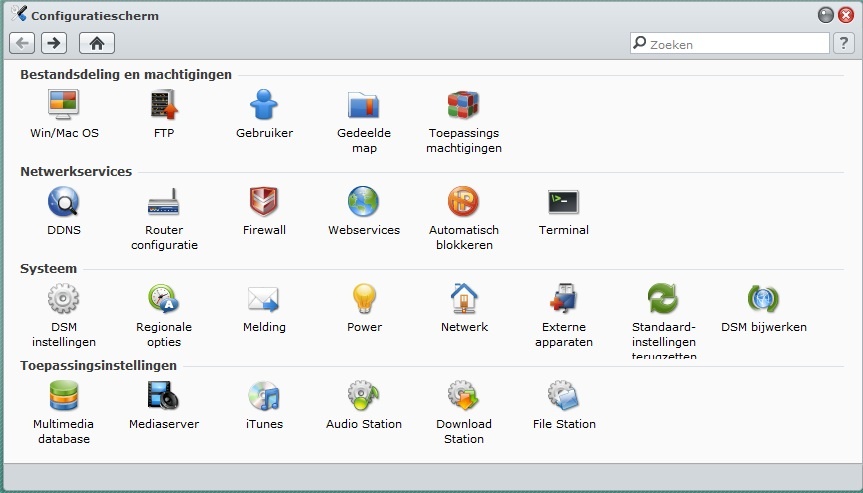
Task: Click the Zoeken search field
Action: (x=730, y=43)
